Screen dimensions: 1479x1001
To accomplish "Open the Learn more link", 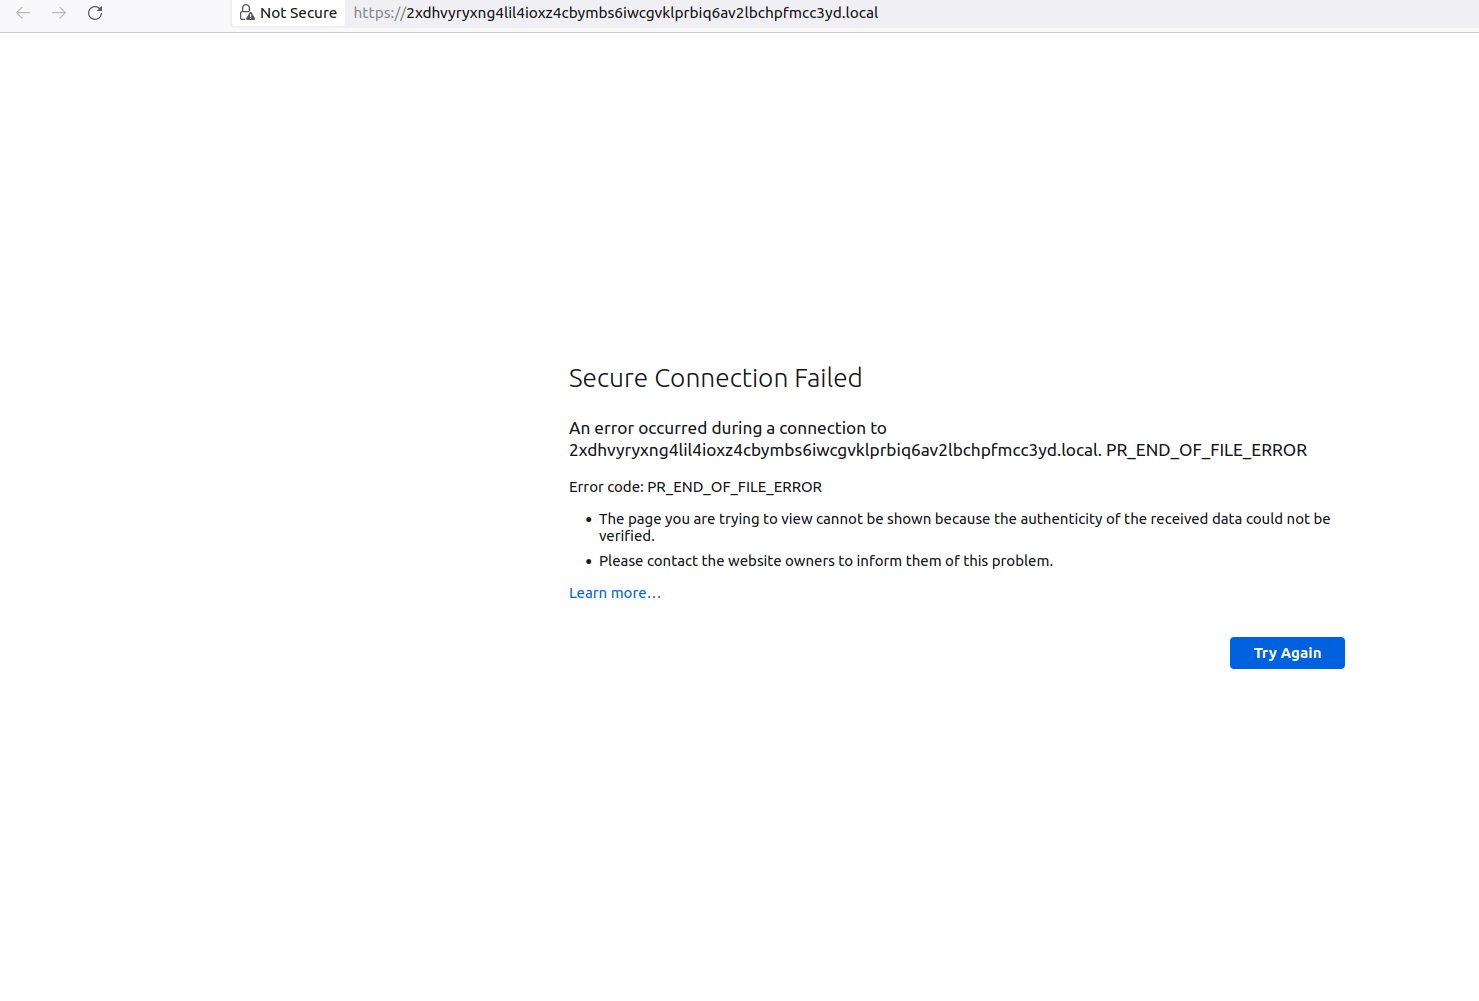I will [614, 592].
